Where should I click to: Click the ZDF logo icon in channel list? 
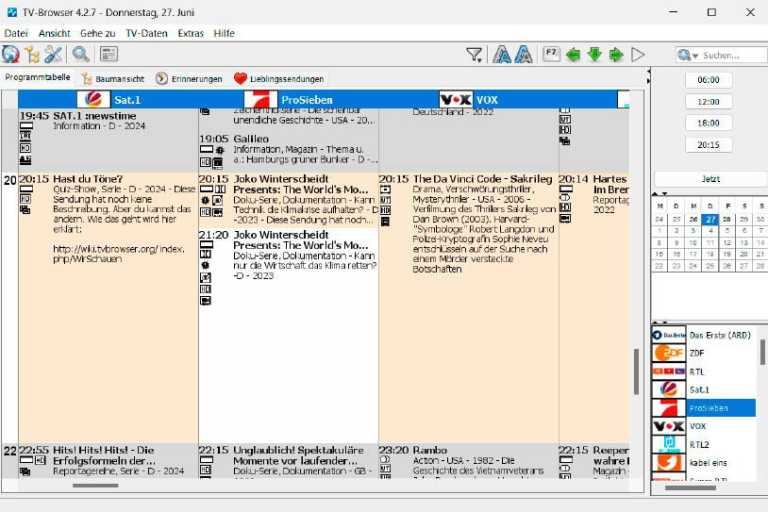click(669, 353)
